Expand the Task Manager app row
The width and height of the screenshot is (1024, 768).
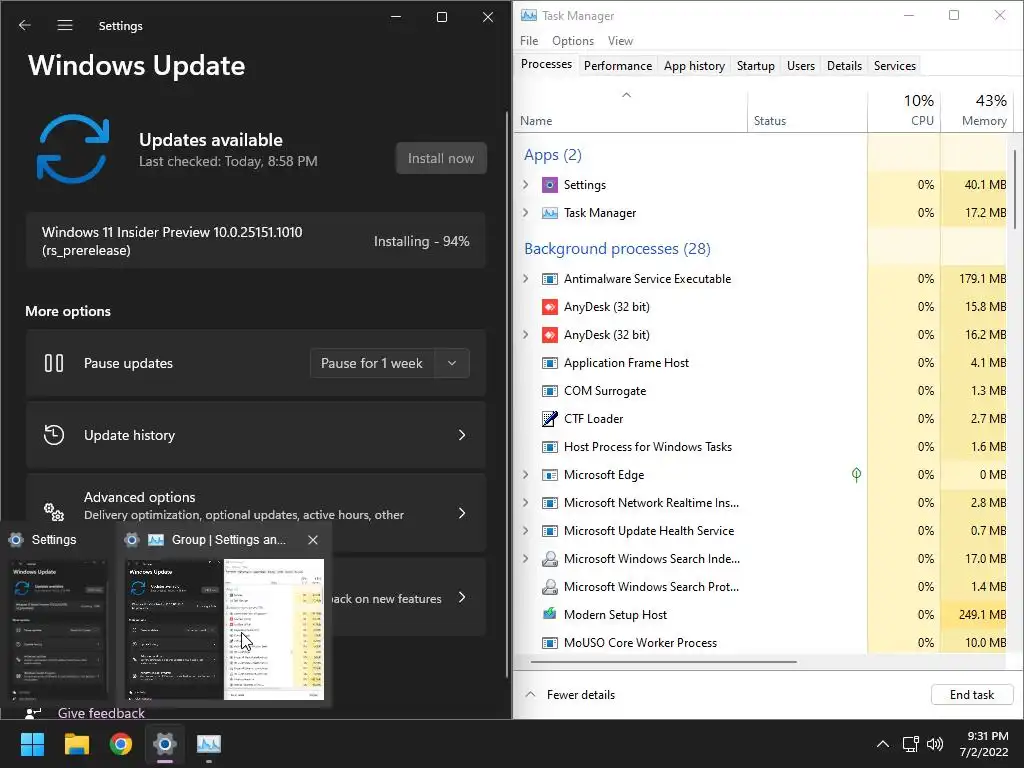click(x=526, y=213)
